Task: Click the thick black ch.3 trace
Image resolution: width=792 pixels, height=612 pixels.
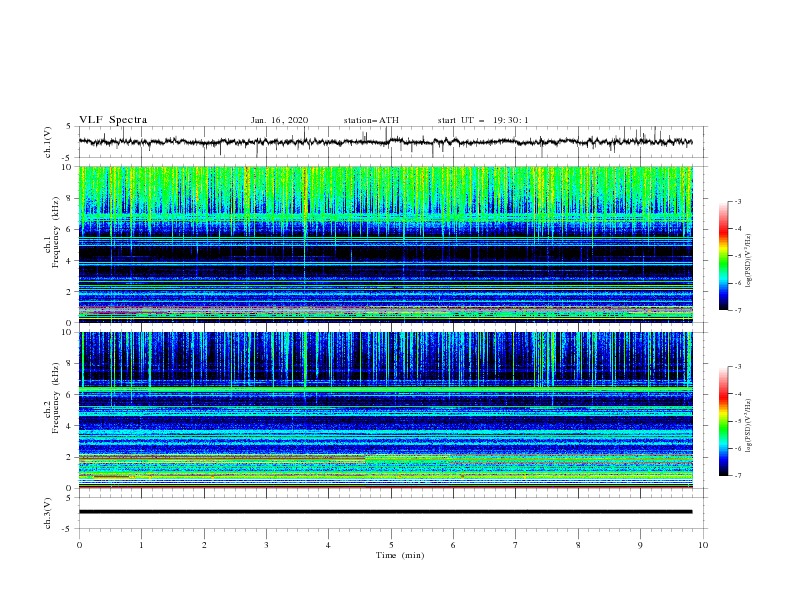Action: 385,512
